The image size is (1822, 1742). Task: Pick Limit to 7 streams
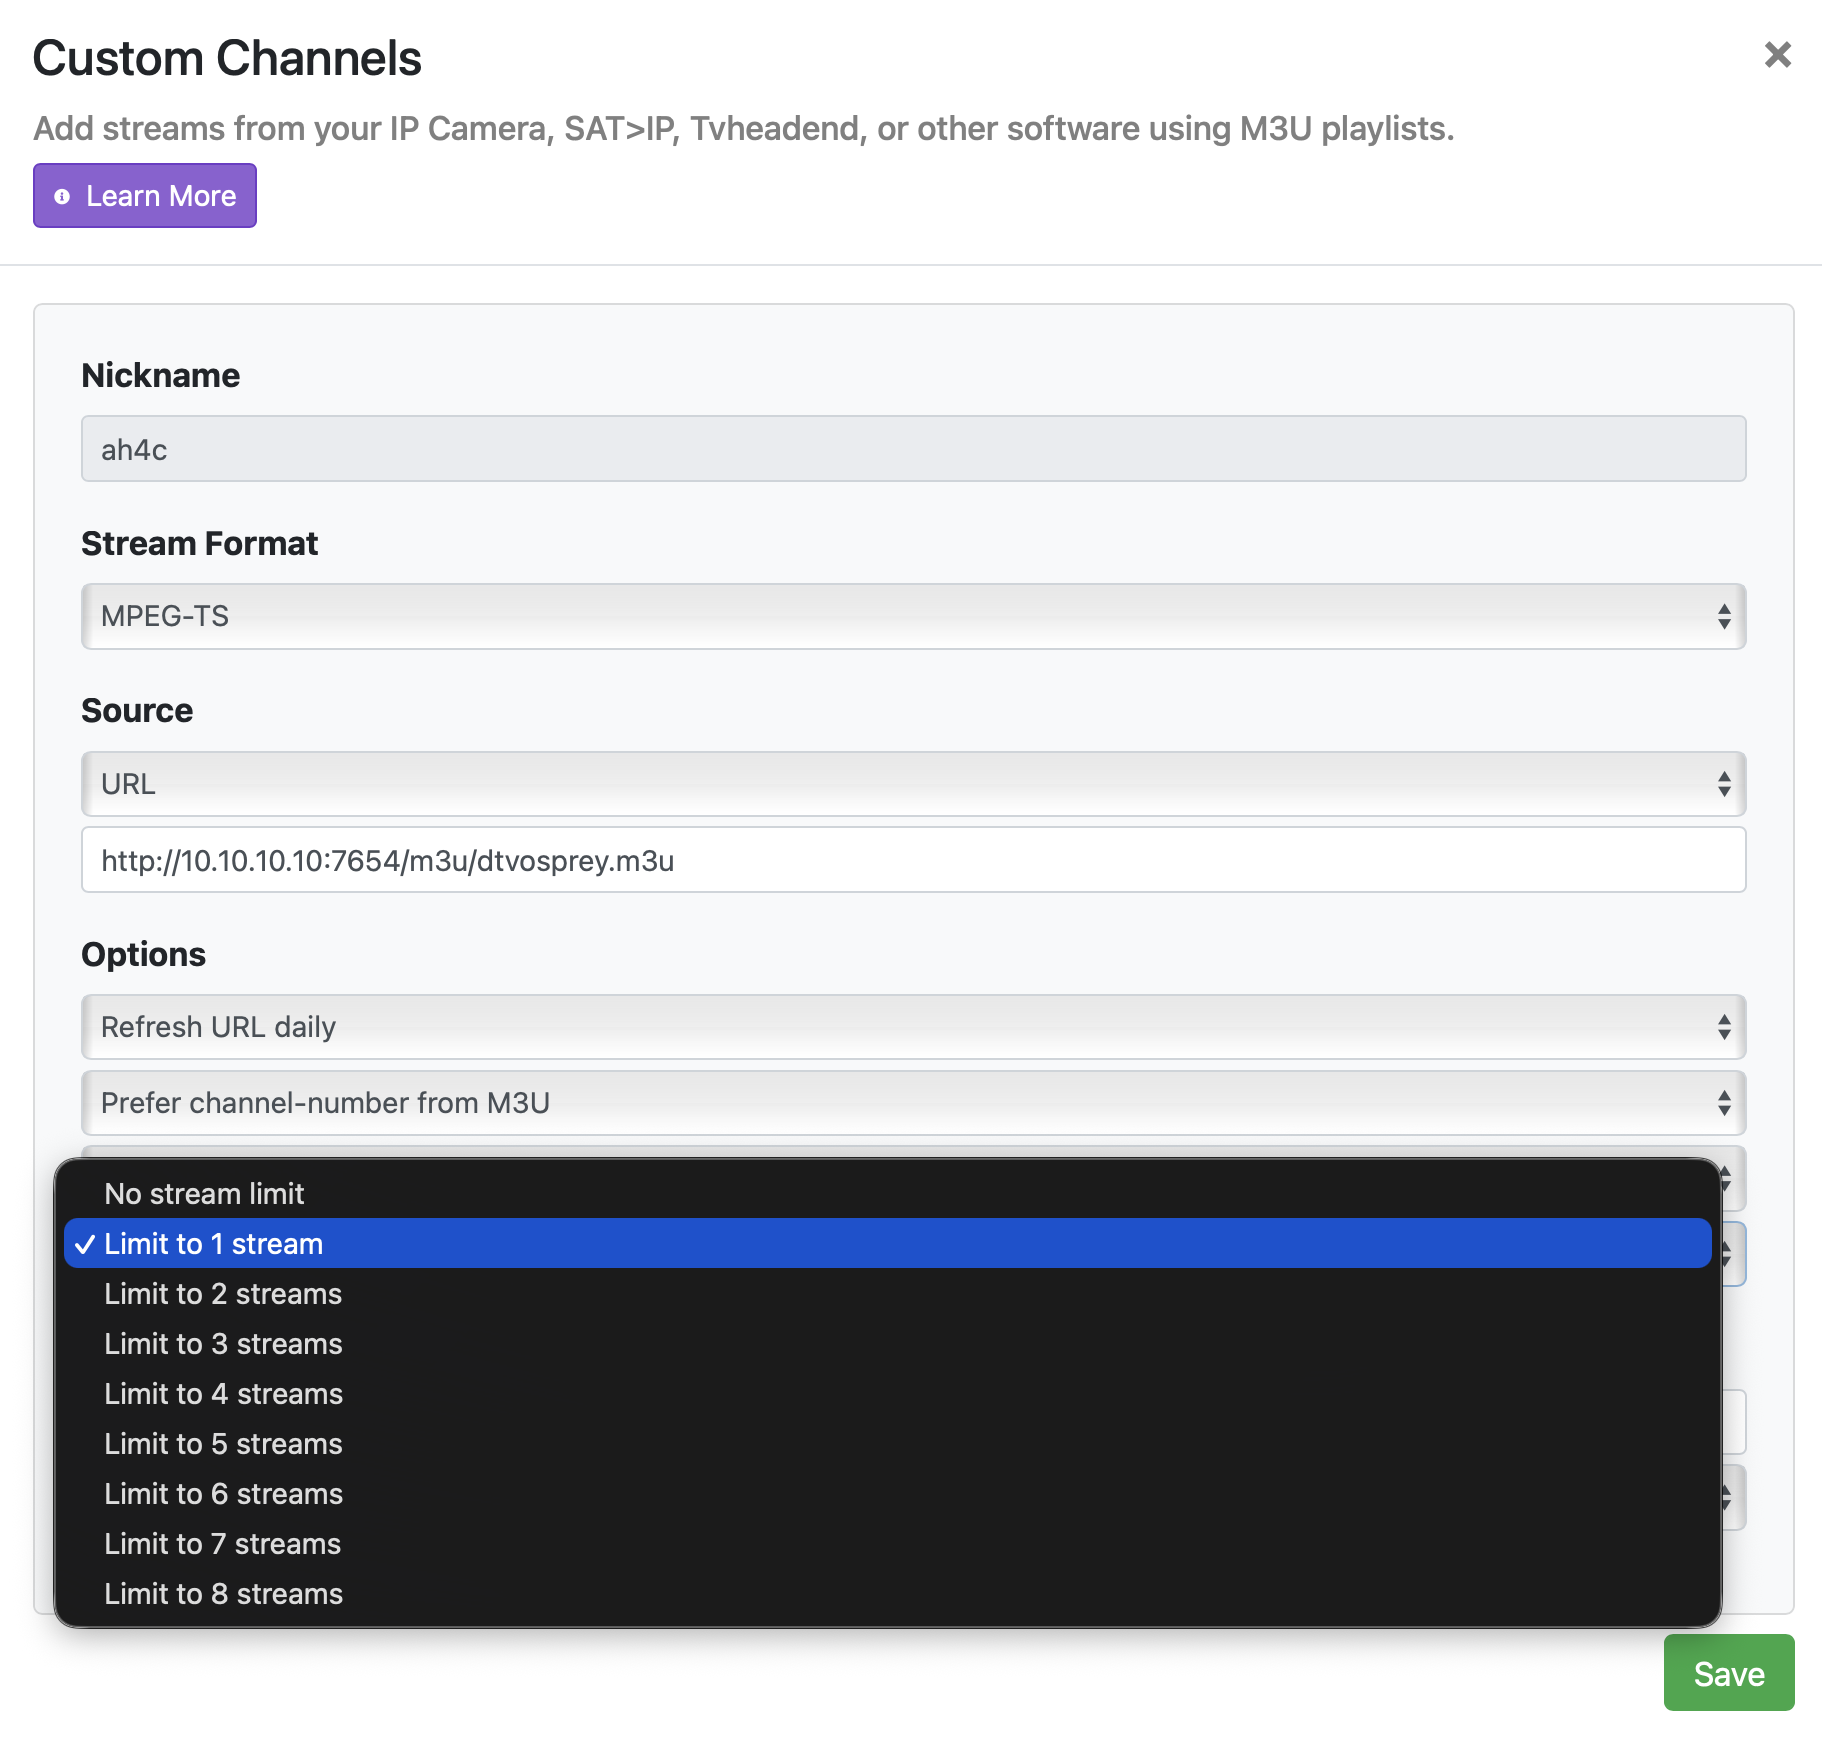(x=223, y=1544)
